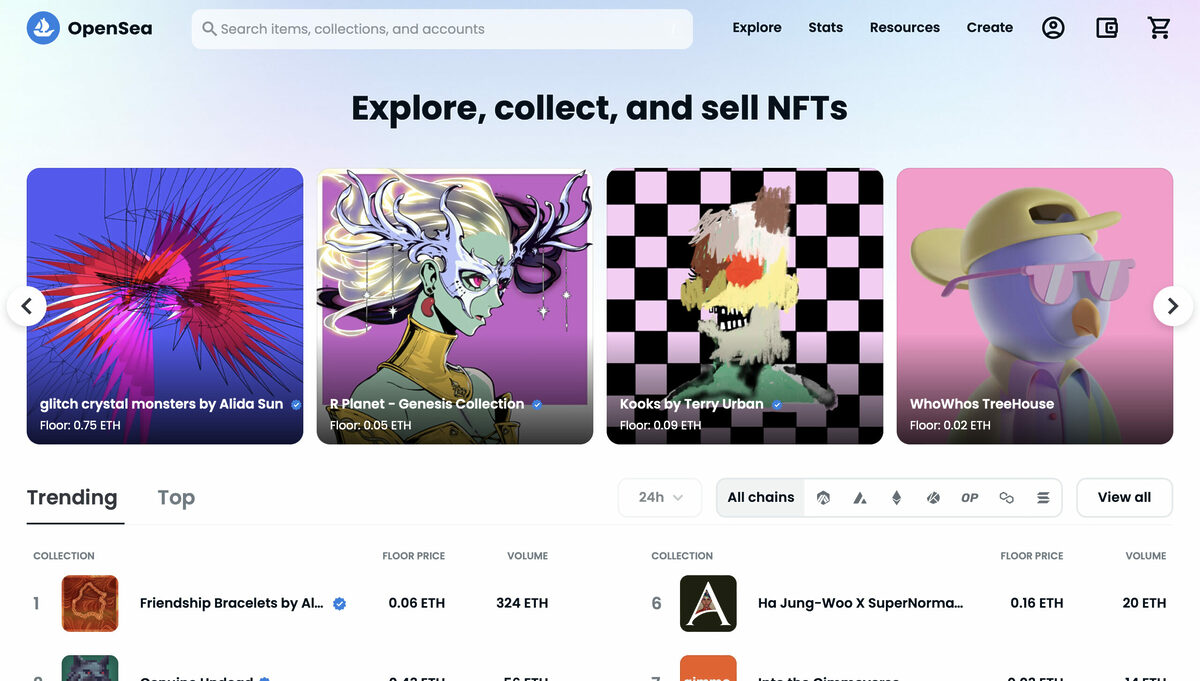This screenshot has height=681, width=1200.
Task: Open the wallet icon in the header
Action: click(x=1106, y=27)
